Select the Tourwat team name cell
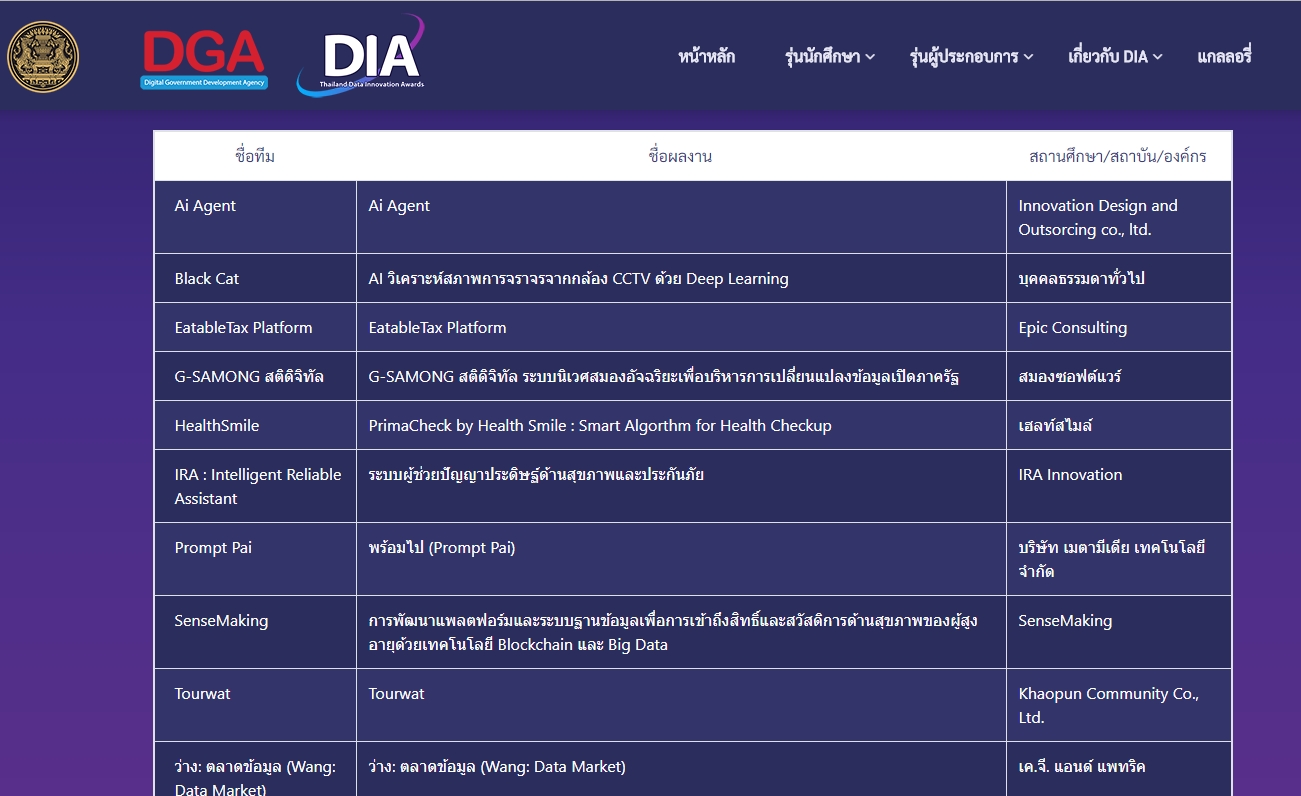 point(255,705)
